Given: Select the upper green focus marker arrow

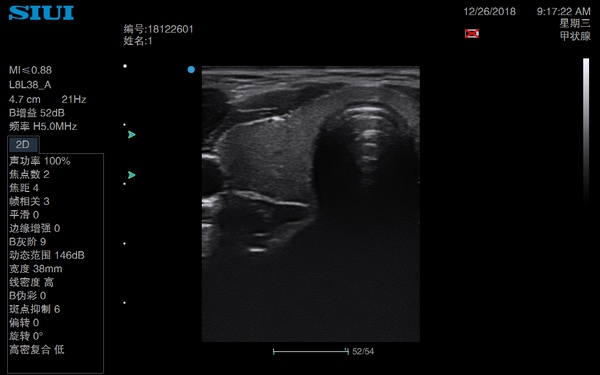Looking at the screenshot, I should coord(132,134).
